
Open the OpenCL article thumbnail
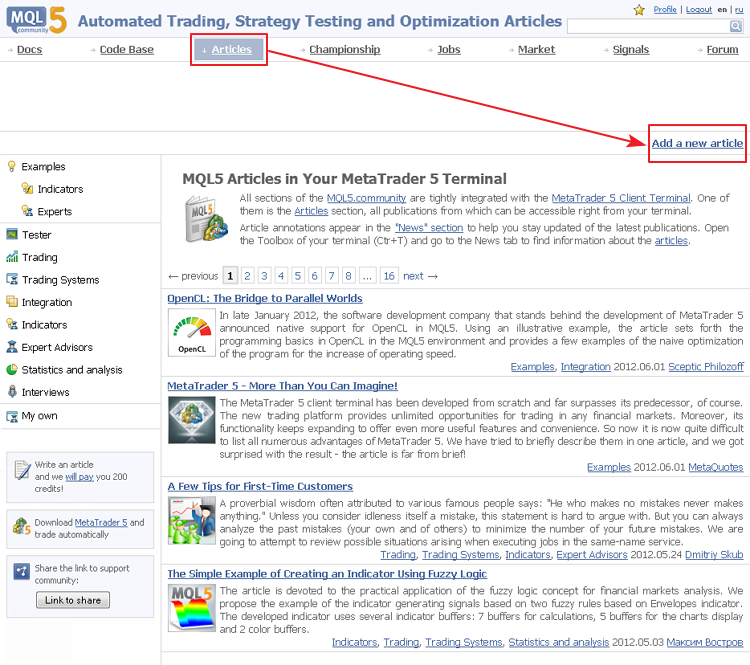(192, 332)
